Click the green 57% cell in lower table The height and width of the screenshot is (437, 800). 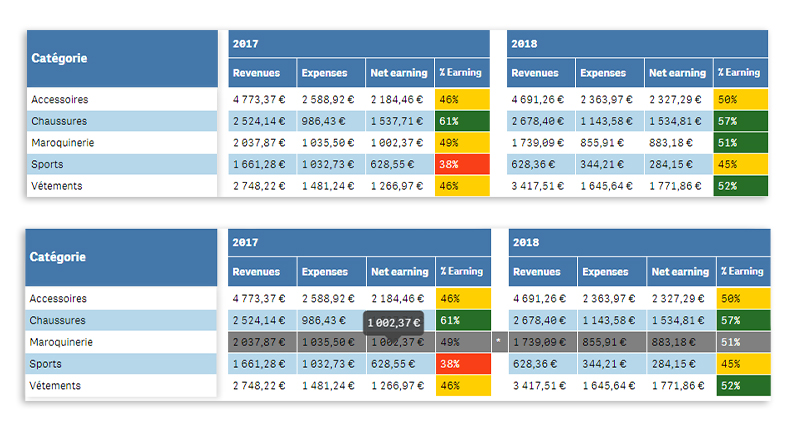(x=744, y=321)
